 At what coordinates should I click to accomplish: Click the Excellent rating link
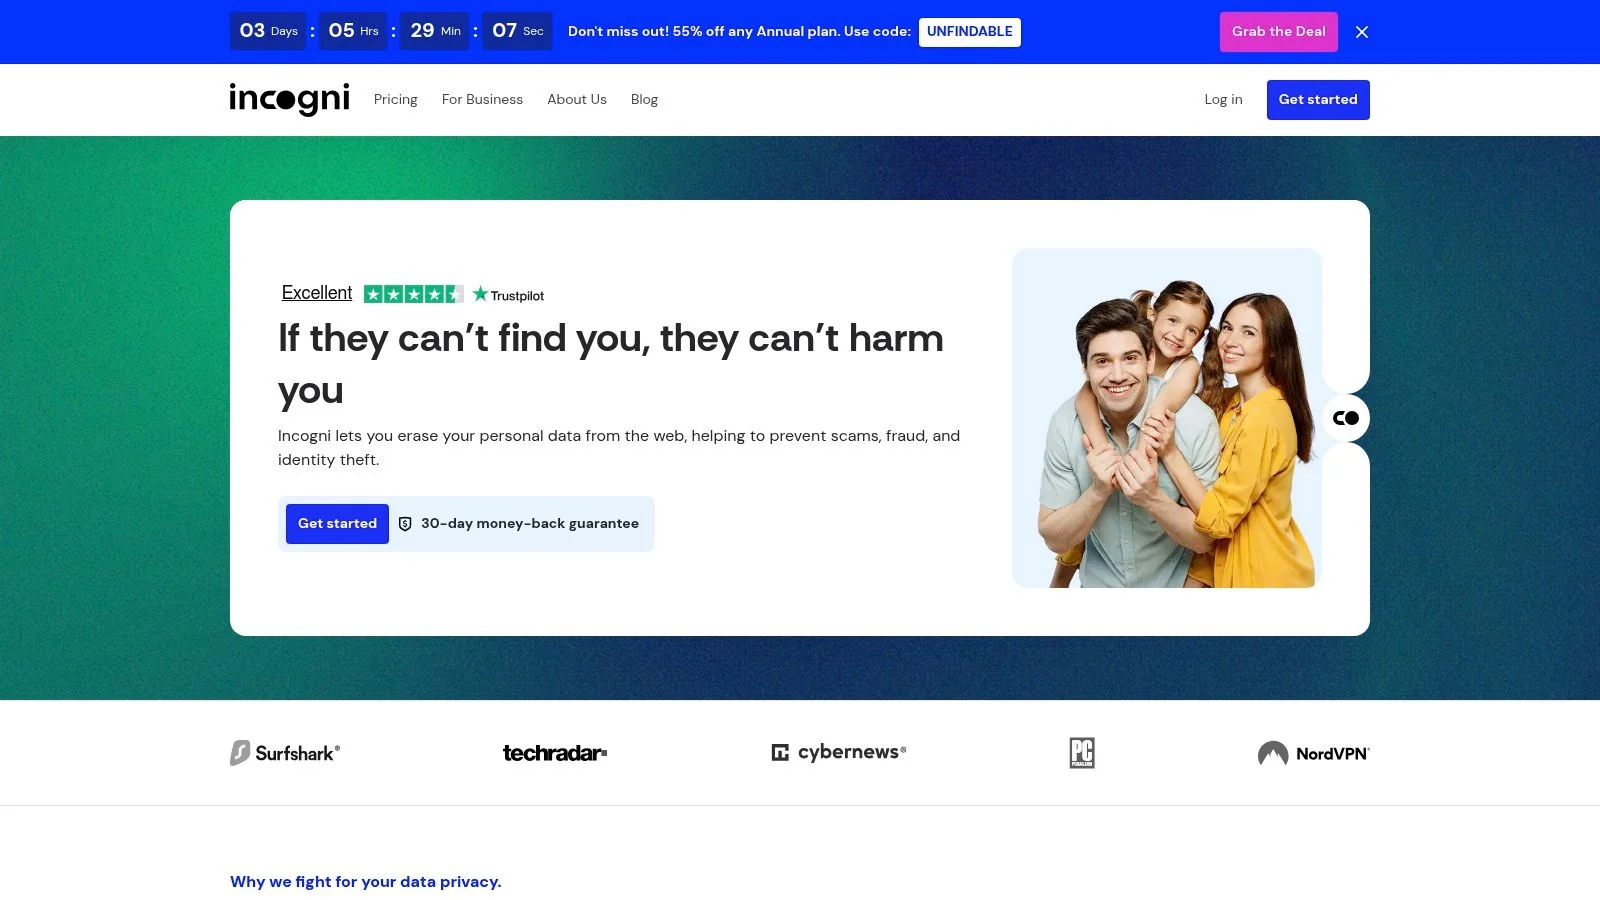317,293
